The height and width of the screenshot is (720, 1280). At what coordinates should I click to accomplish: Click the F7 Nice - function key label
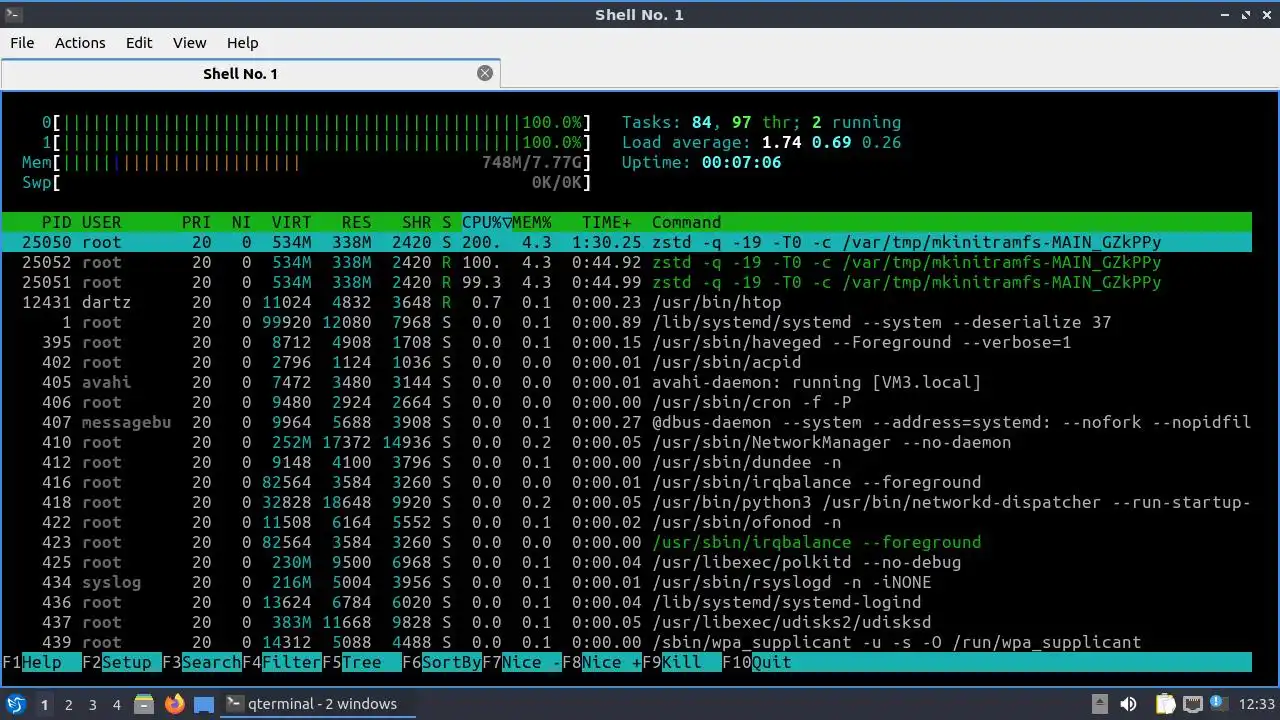click(522, 662)
